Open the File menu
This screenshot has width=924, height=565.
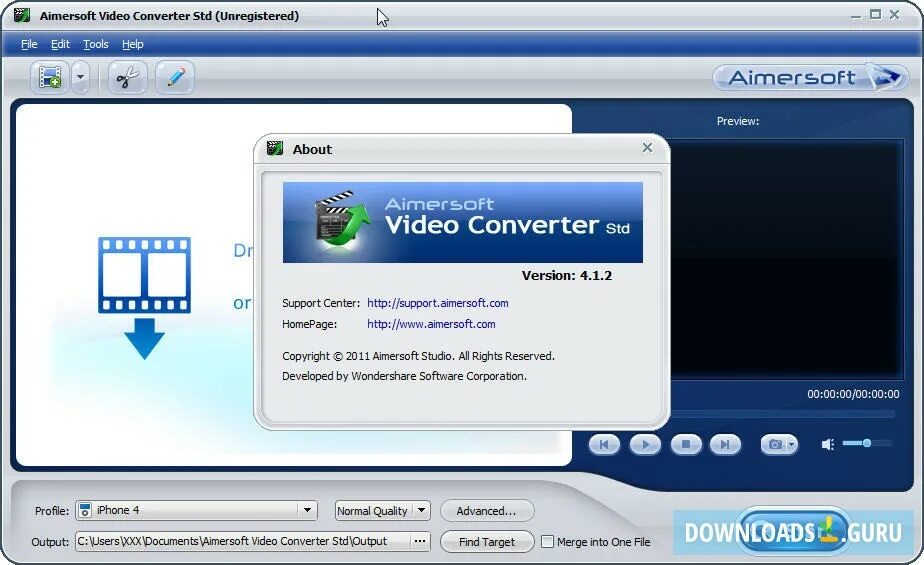tap(29, 44)
